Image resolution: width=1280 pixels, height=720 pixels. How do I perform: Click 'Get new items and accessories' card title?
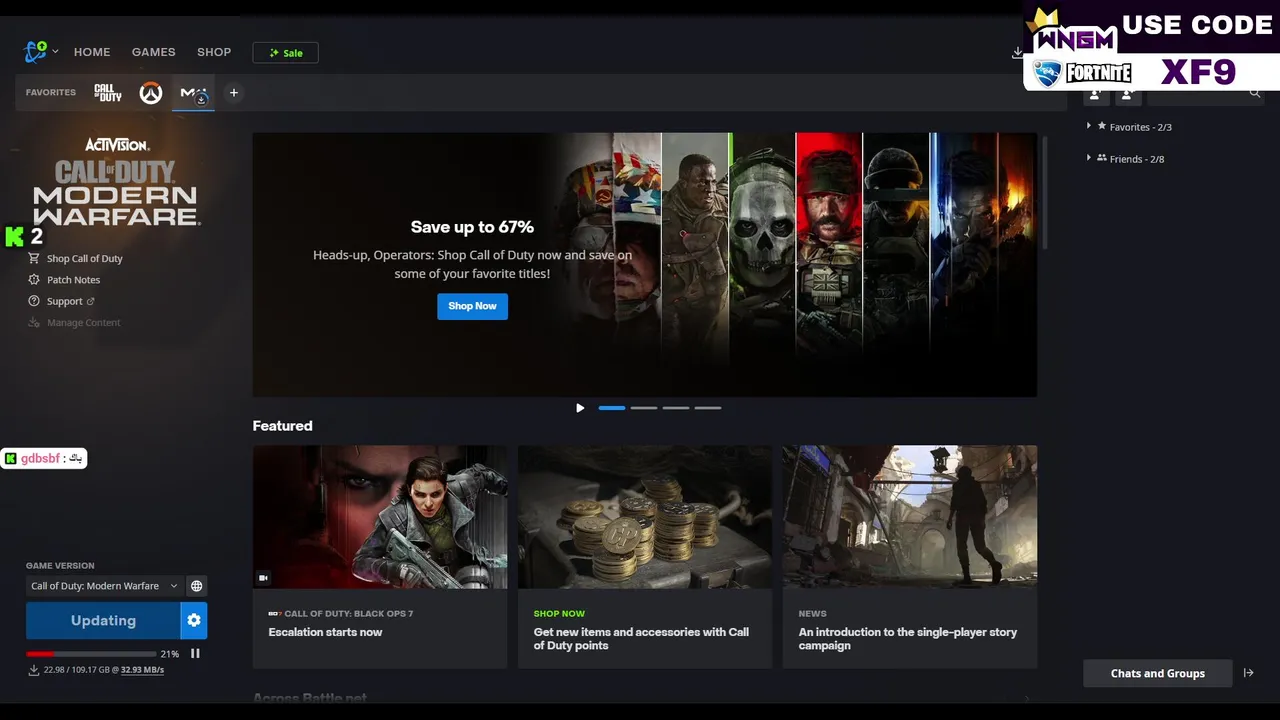(641, 639)
